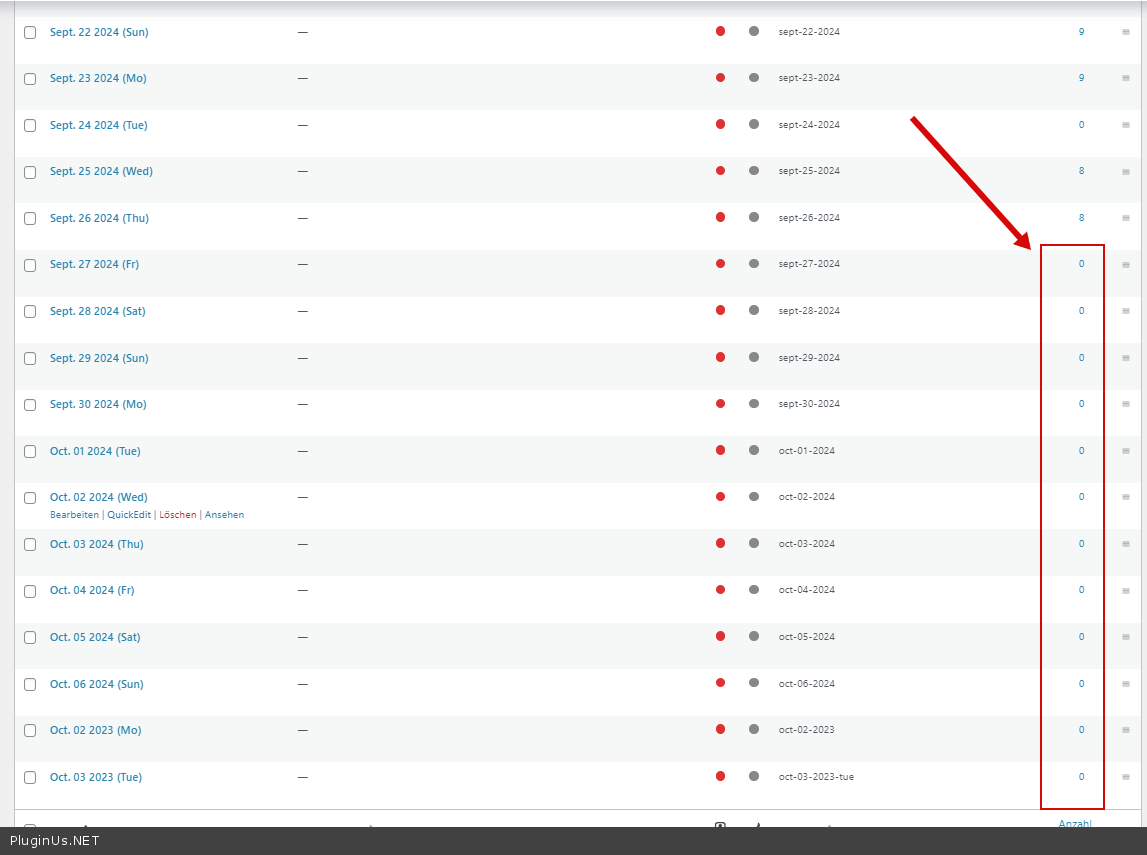
Task: Click the drag handle on Oct. 01 row
Action: tap(1125, 451)
